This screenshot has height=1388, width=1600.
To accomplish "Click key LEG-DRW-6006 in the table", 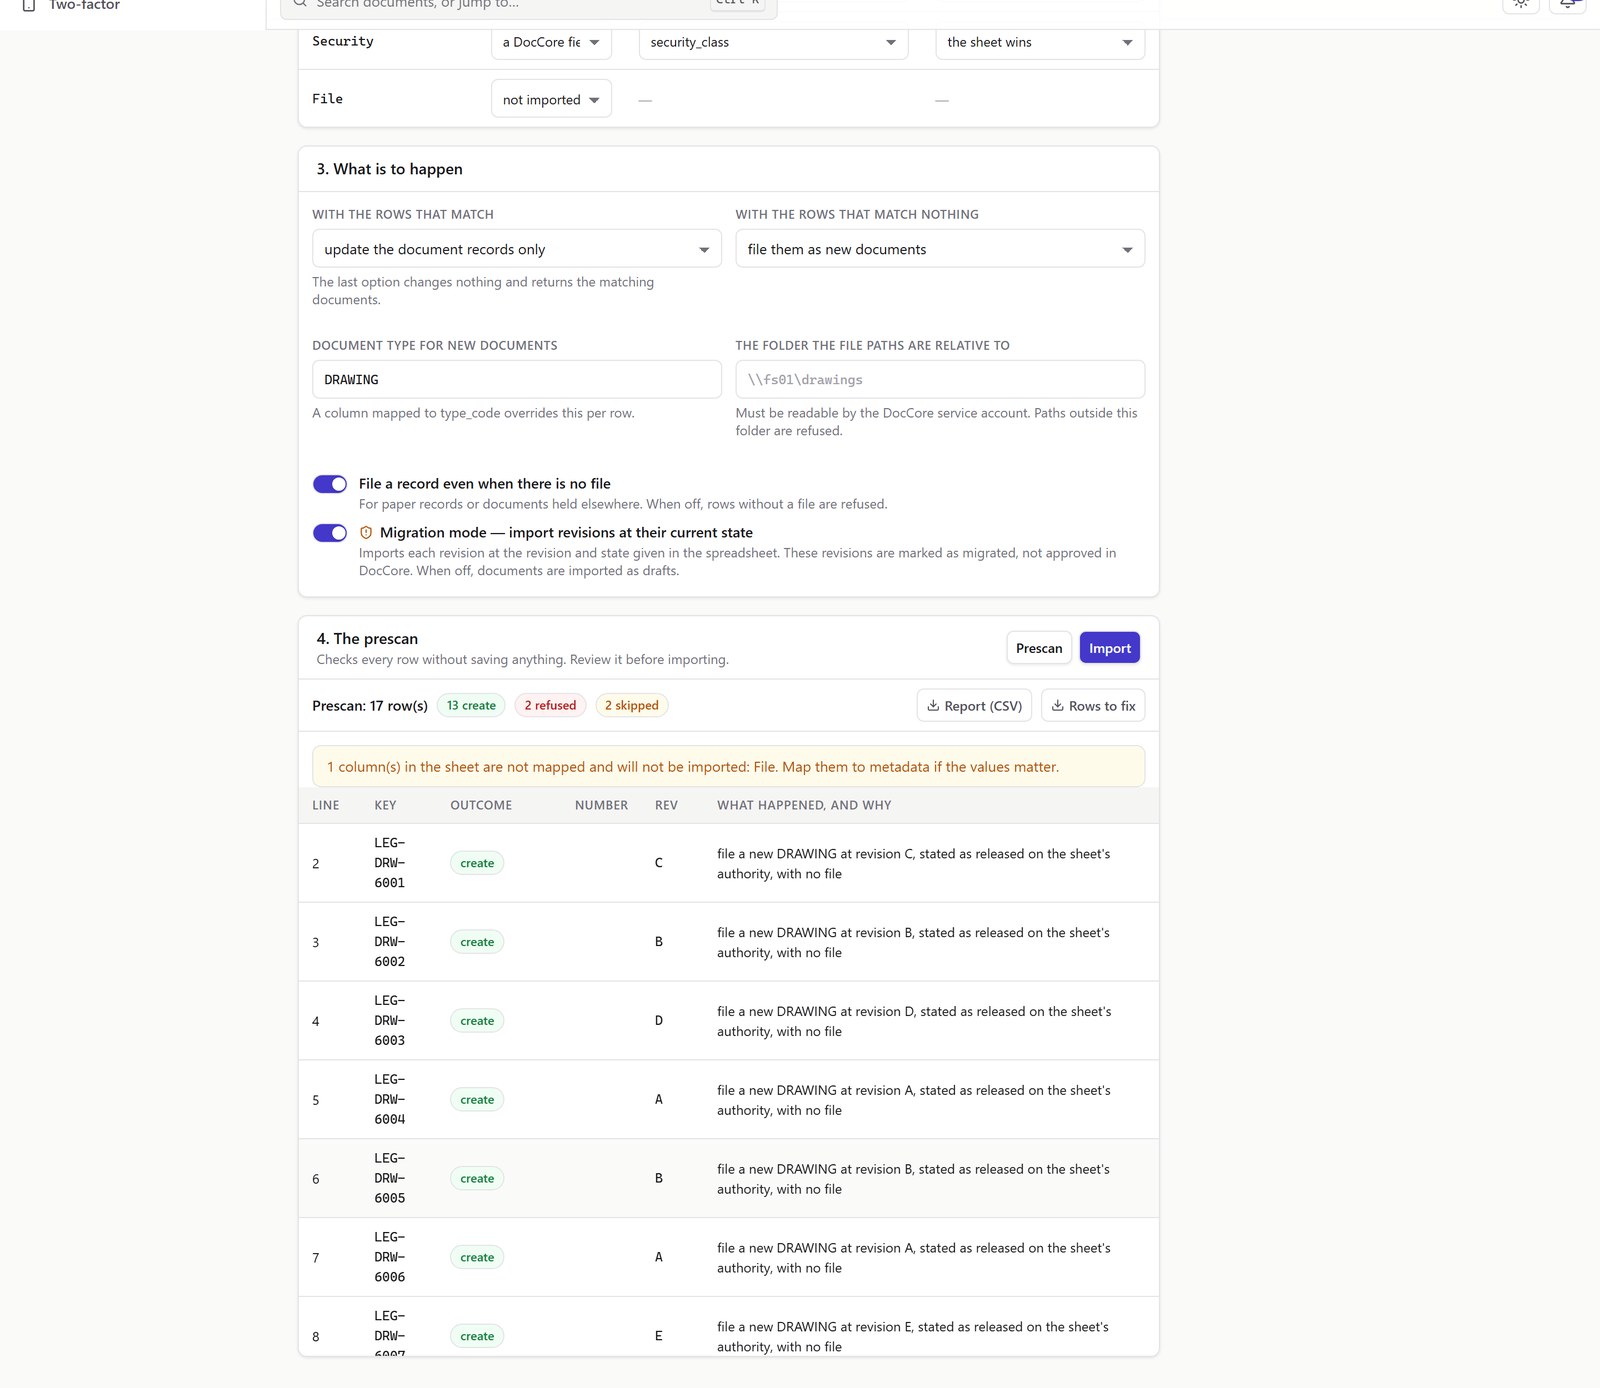I will (390, 1258).
